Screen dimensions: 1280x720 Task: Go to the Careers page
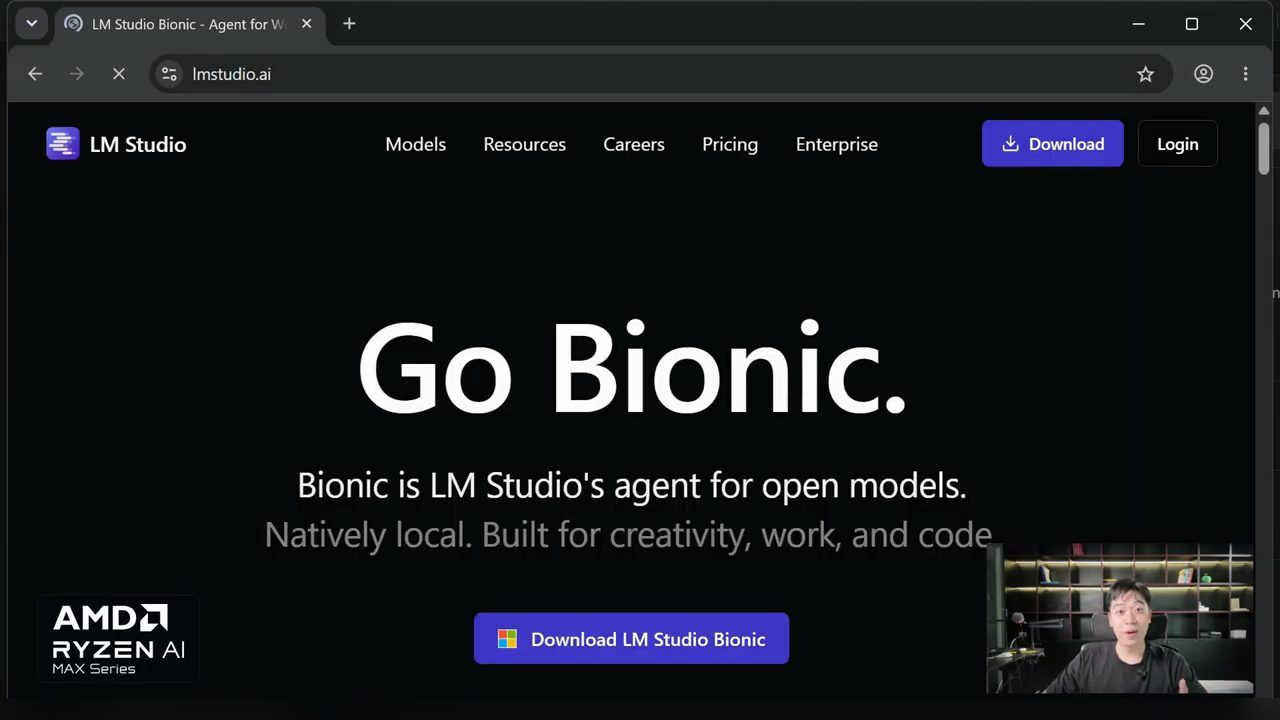[634, 144]
